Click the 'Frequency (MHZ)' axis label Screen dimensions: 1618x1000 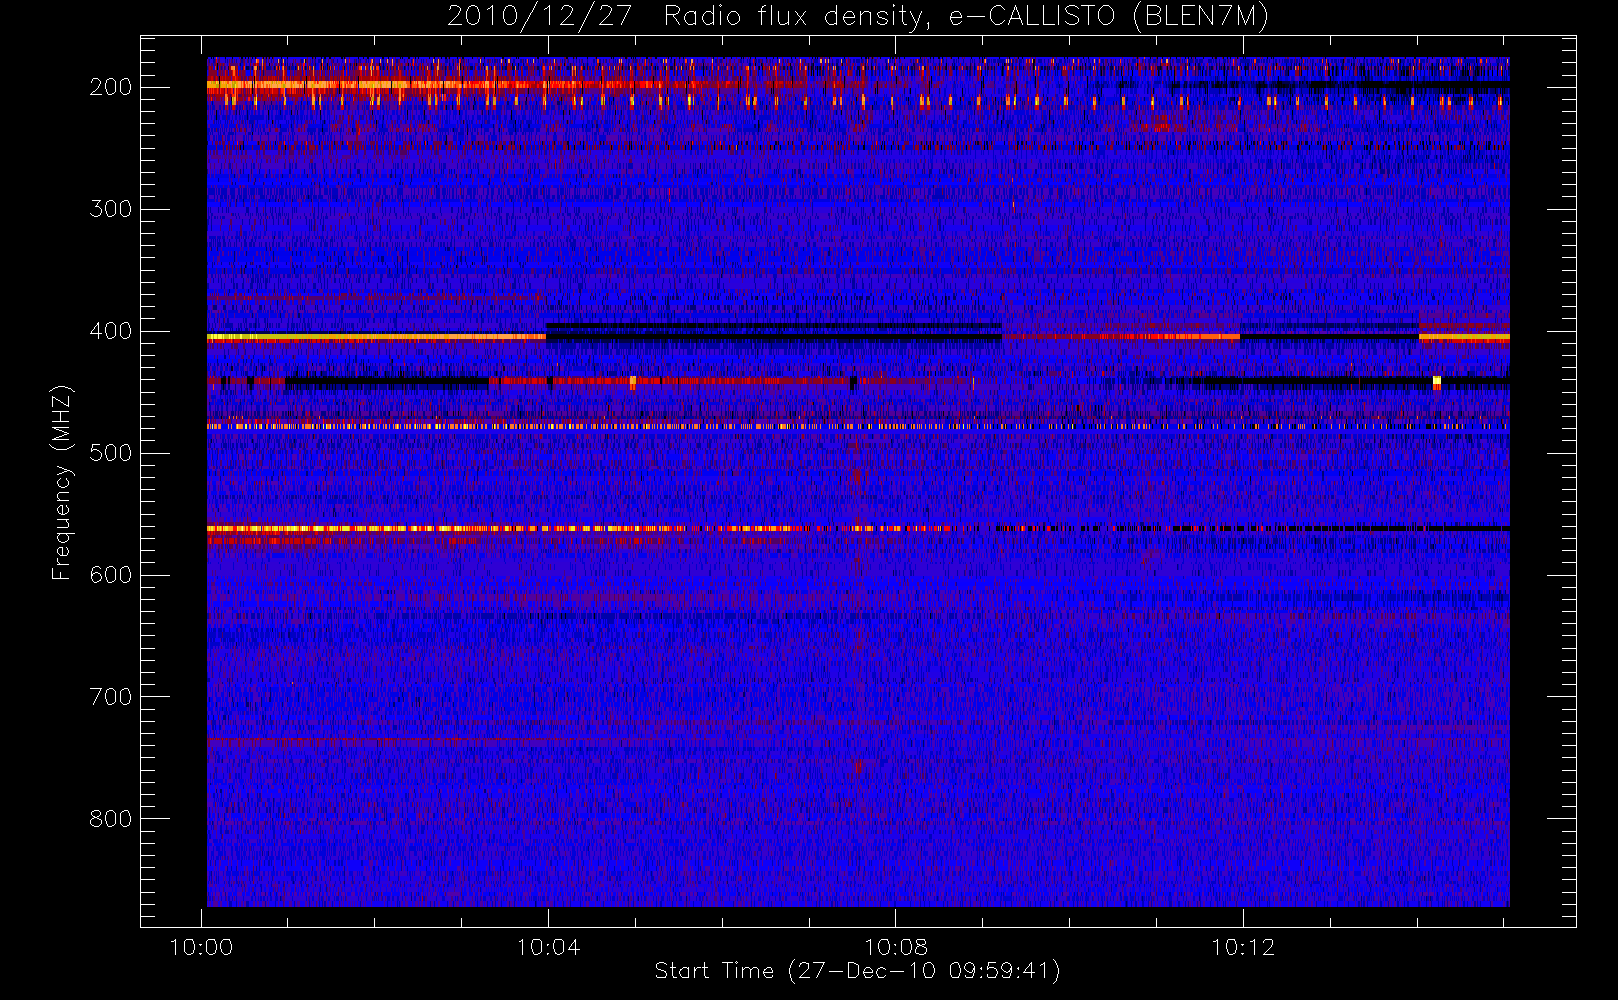click(x=62, y=482)
